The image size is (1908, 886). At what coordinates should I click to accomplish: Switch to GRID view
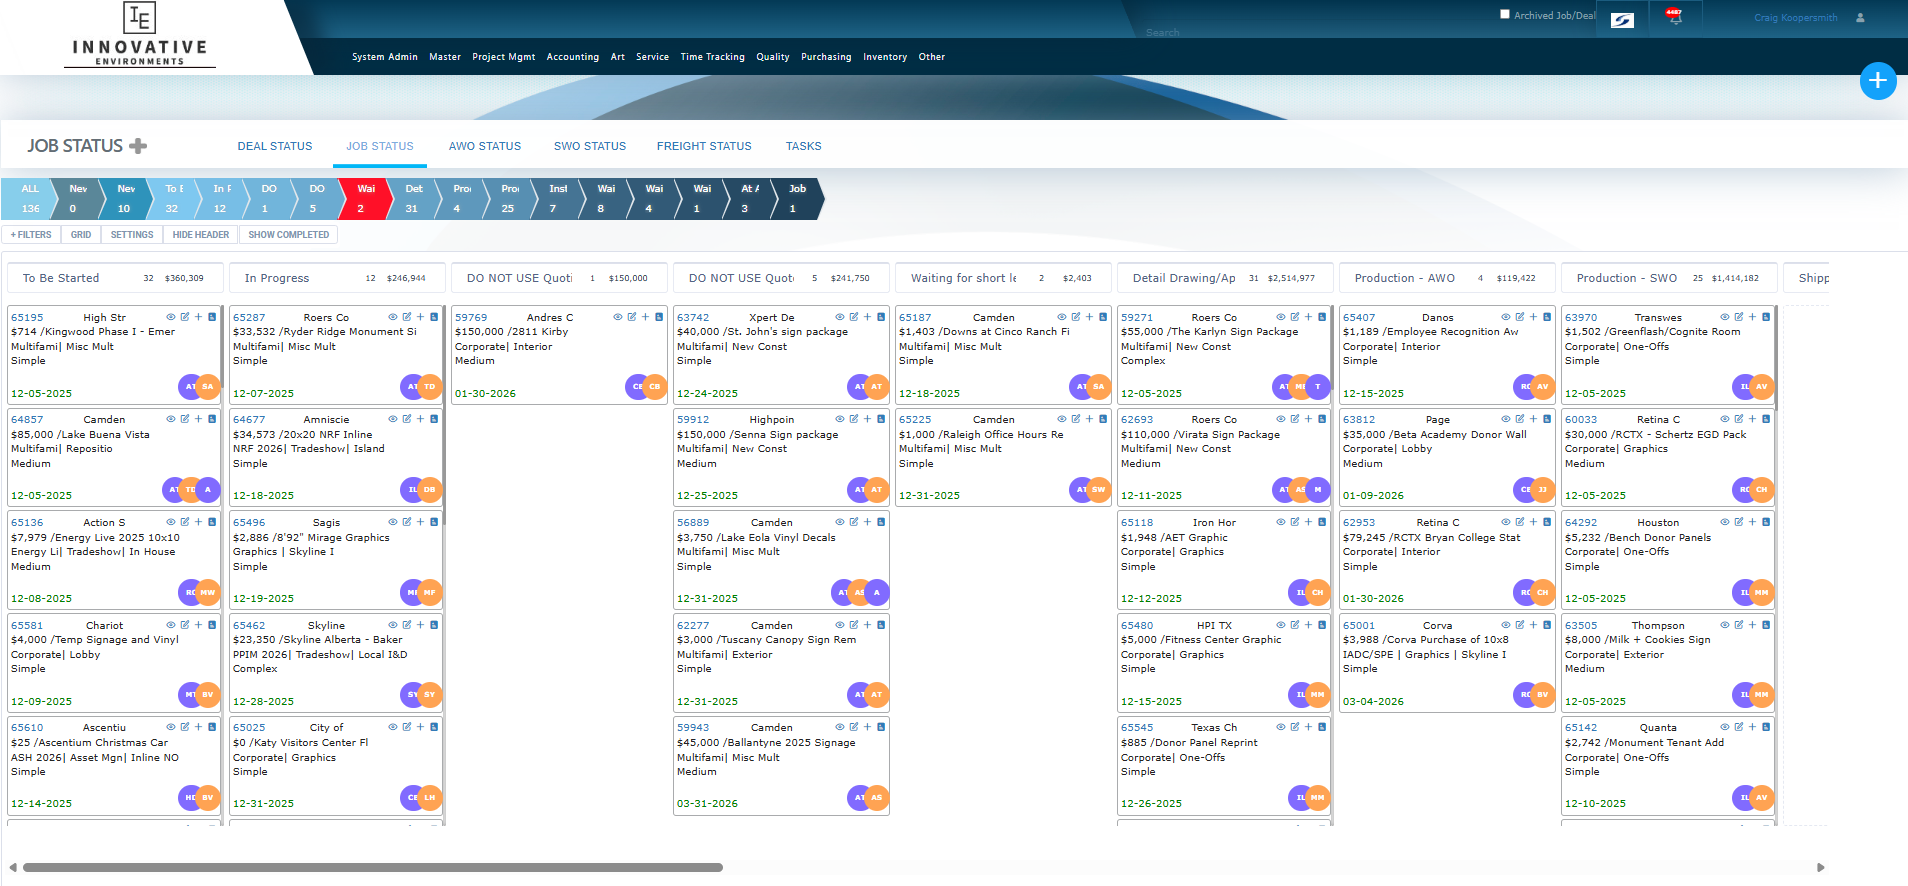point(81,235)
